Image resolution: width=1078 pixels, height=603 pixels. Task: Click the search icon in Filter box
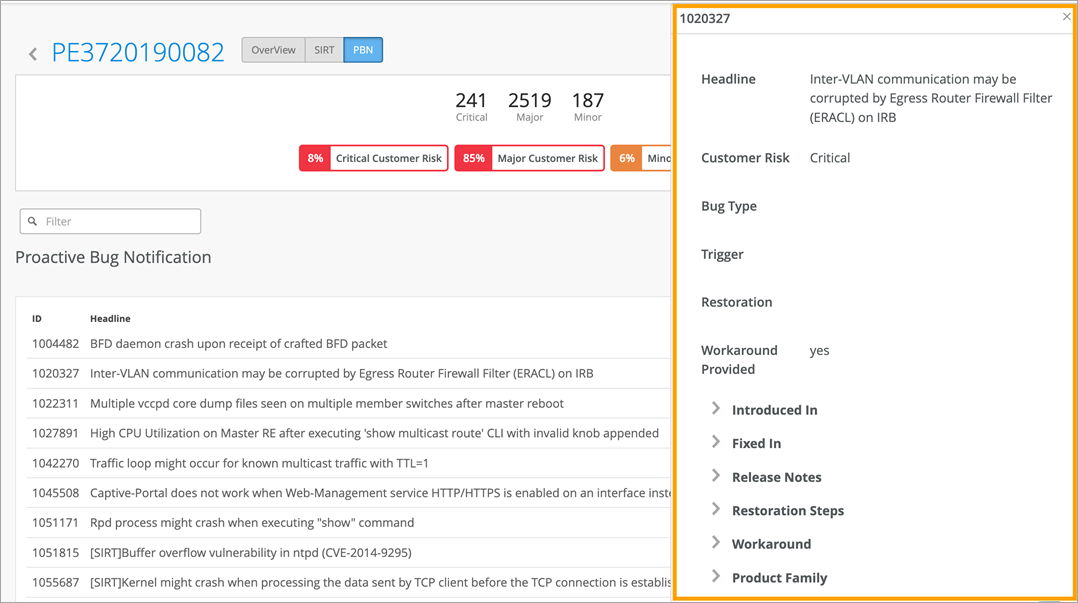click(32, 221)
